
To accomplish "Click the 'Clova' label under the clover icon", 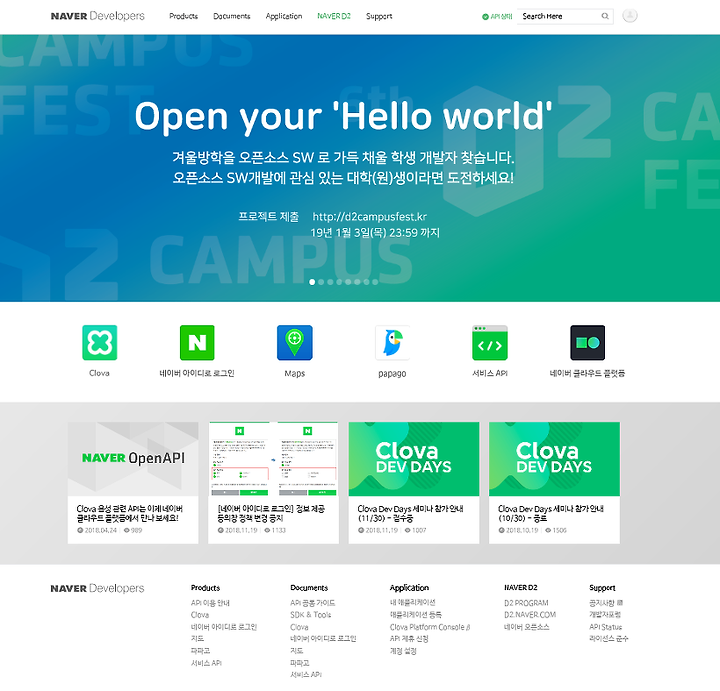I will tap(99, 373).
